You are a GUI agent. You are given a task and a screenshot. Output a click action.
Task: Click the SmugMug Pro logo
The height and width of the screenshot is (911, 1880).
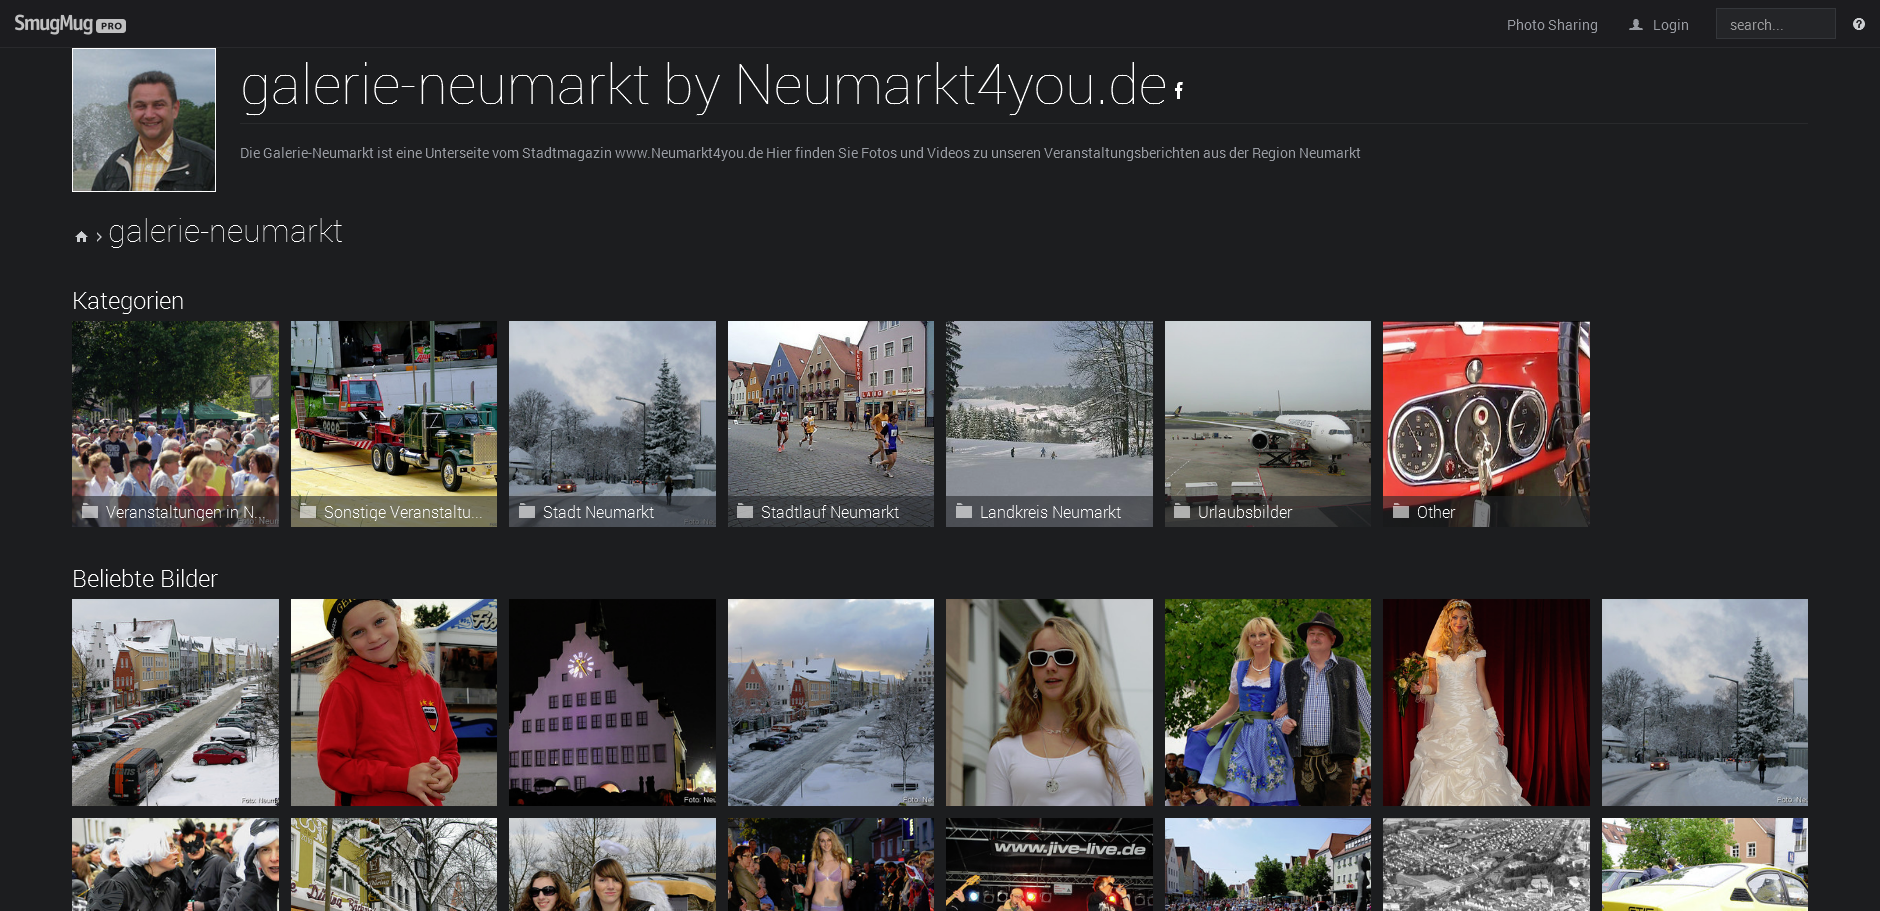69,24
